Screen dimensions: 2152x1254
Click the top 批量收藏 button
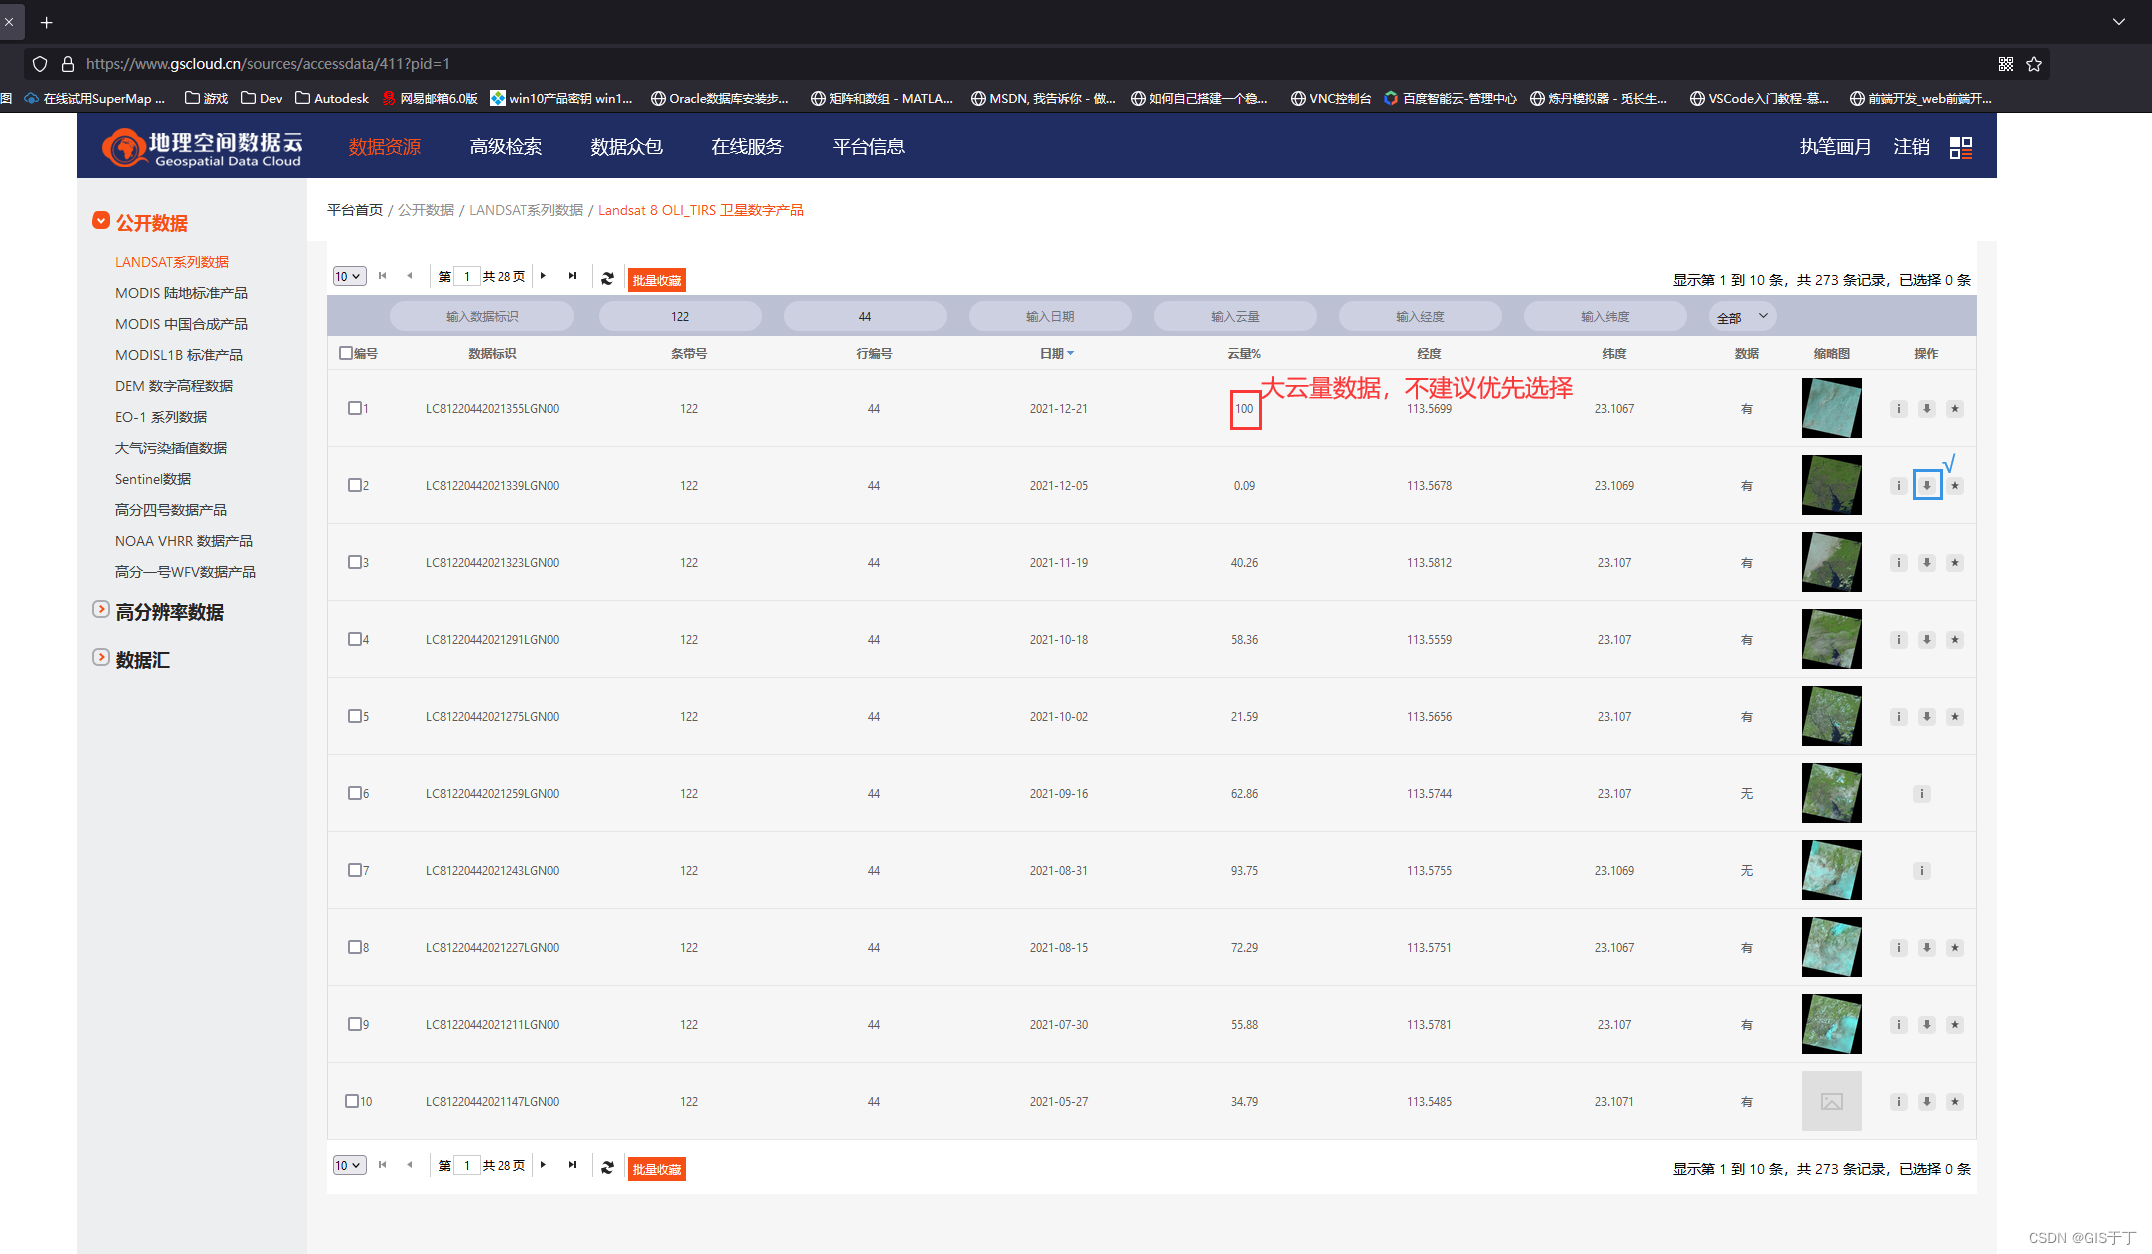[x=656, y=280]
